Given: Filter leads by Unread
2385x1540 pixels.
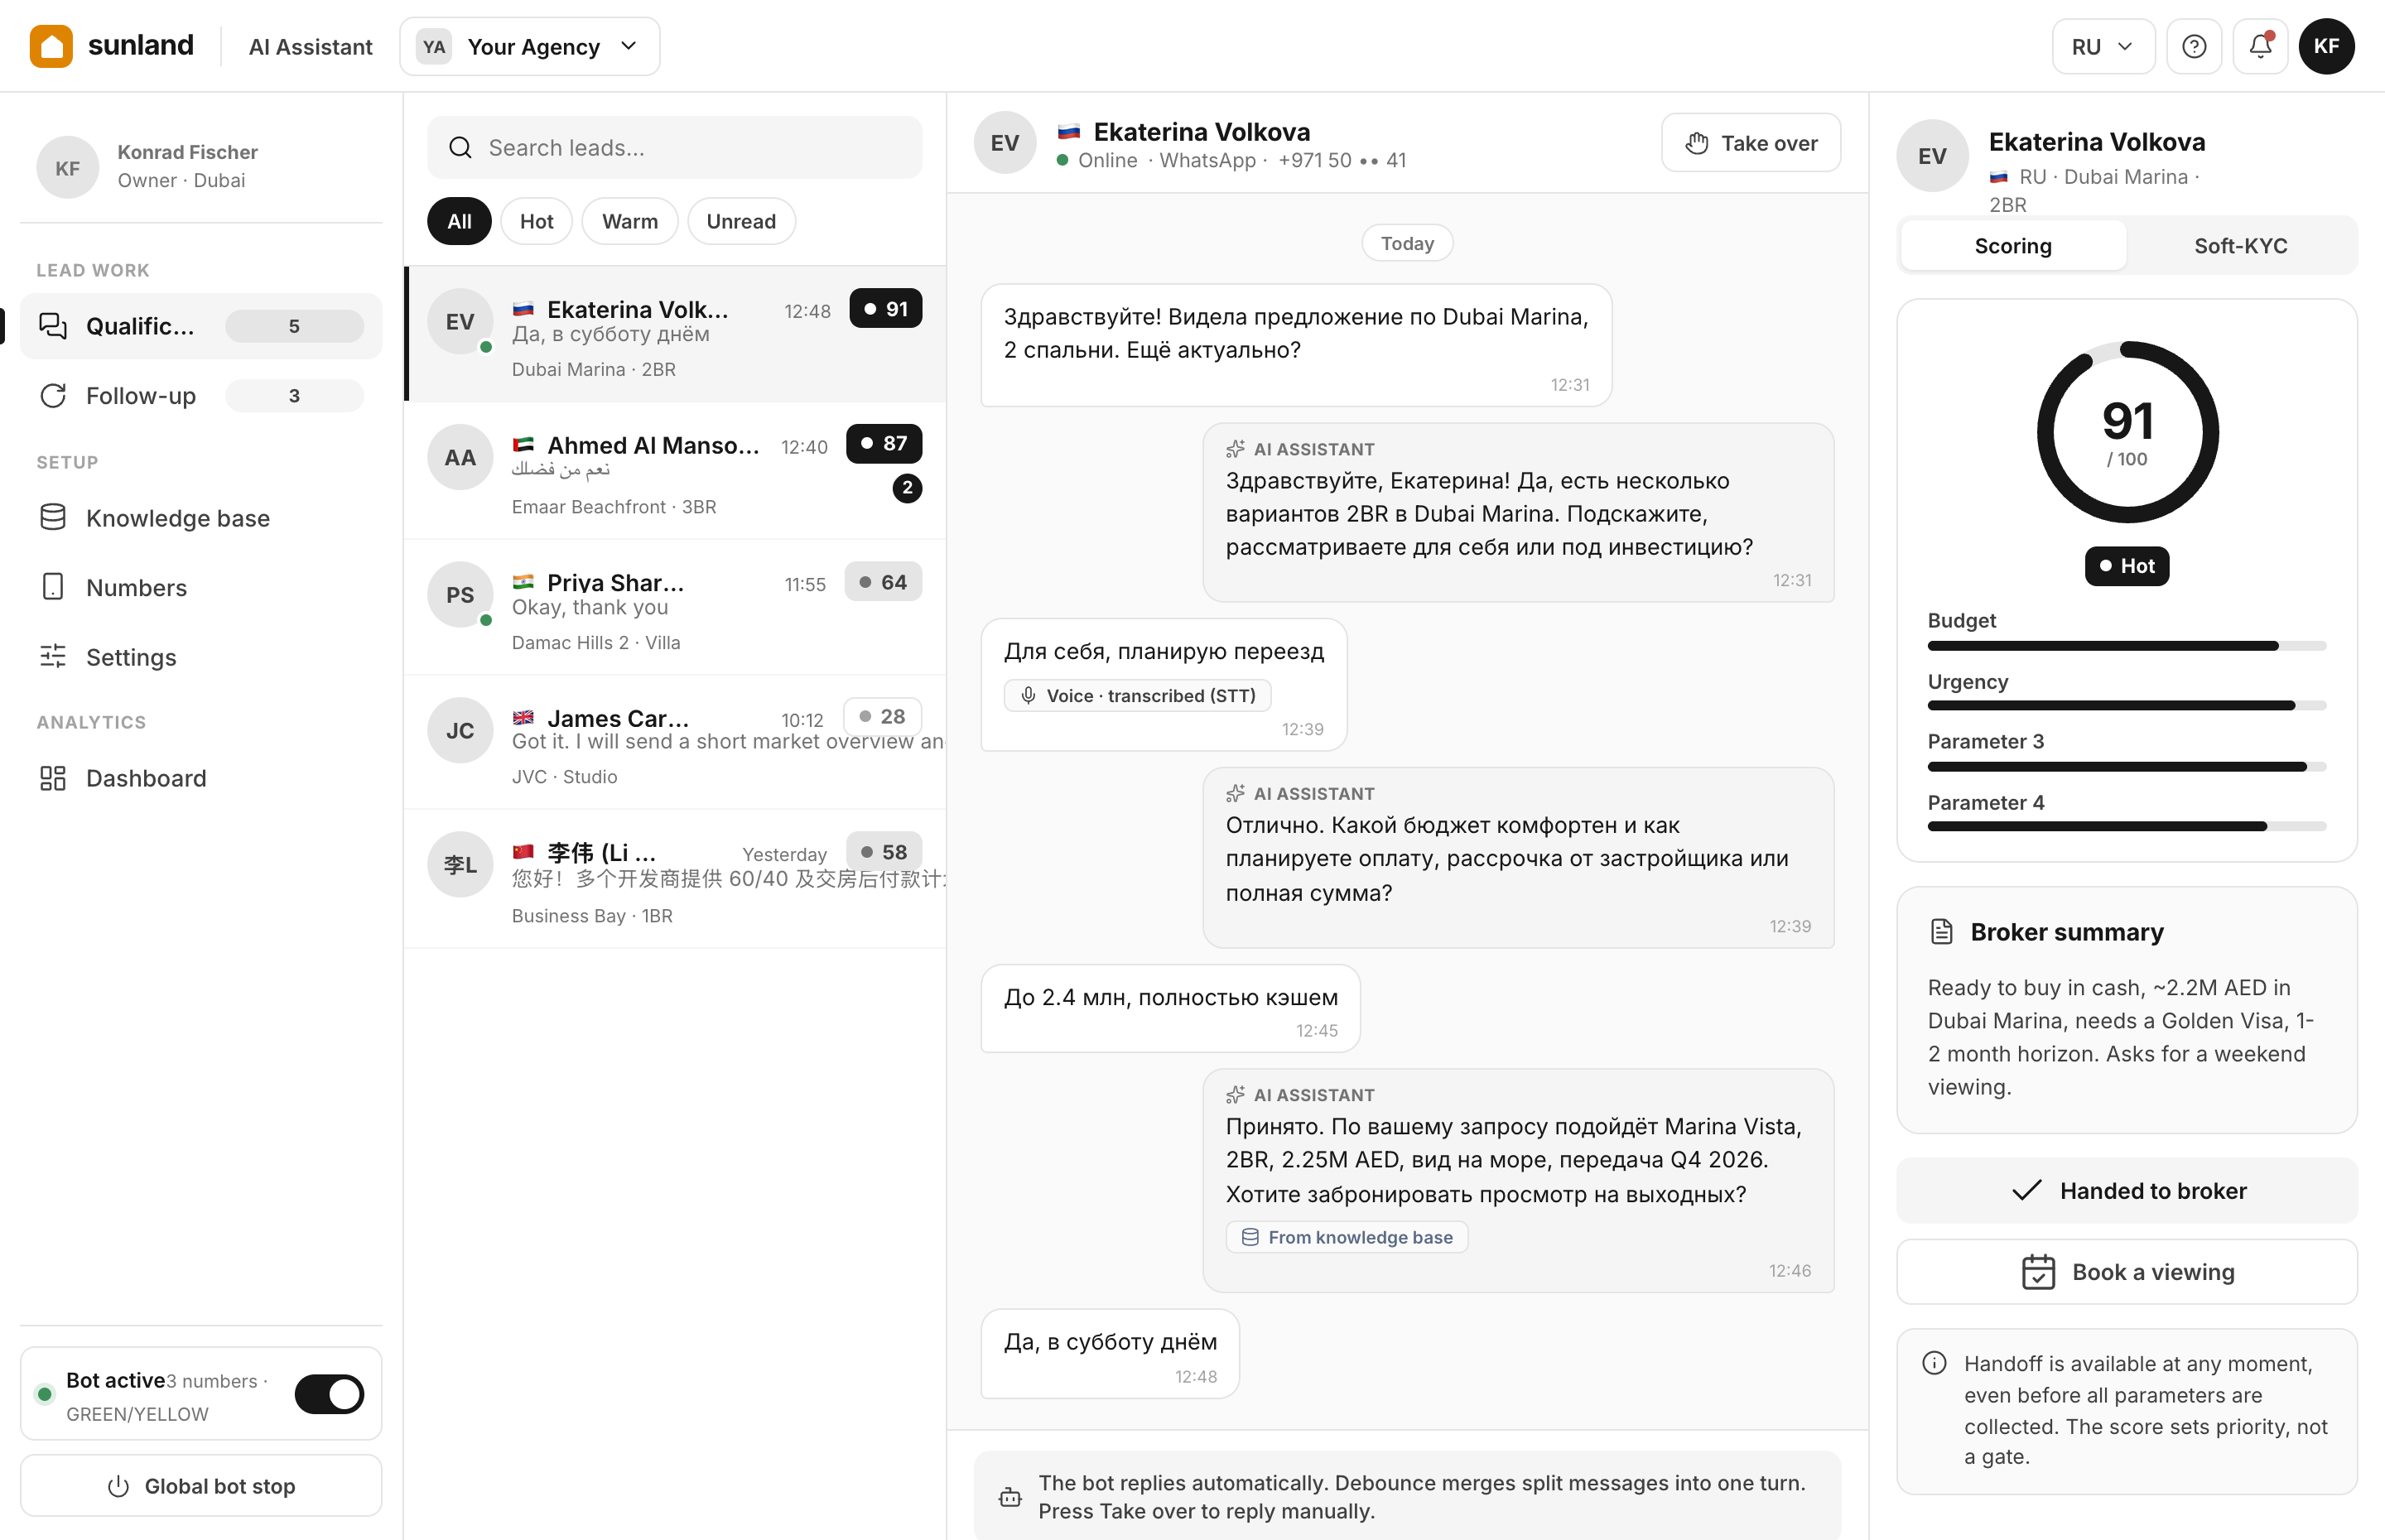Looking at the screenshot, I should point(741,221).
